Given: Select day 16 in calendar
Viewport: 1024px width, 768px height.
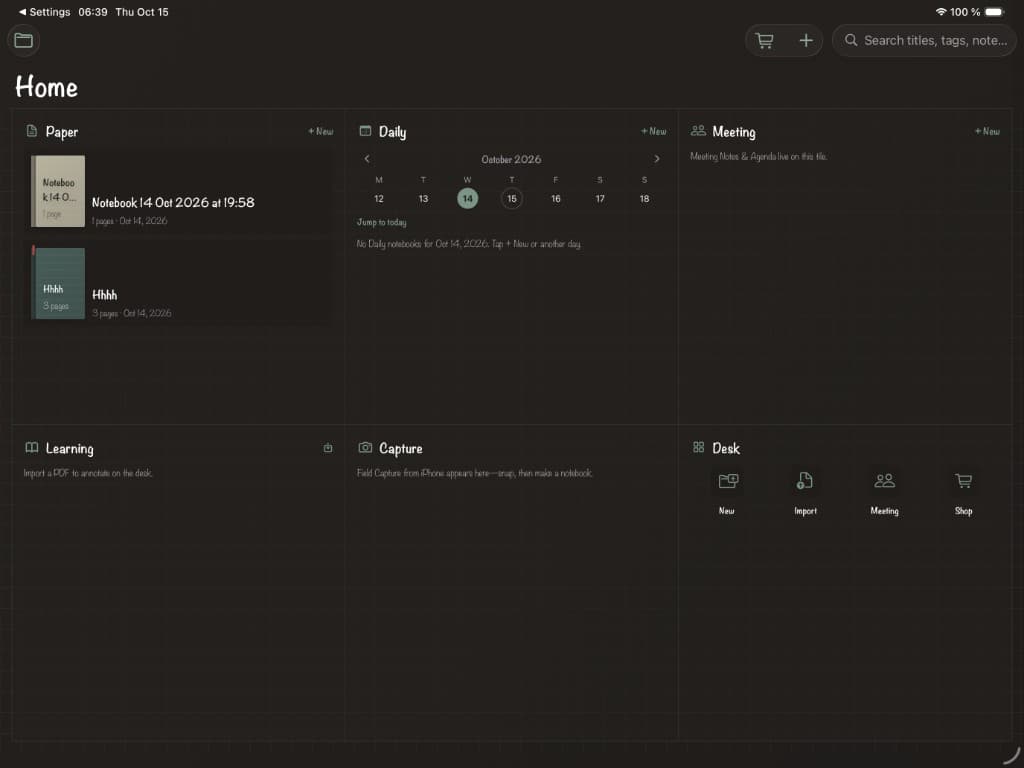Looking at the screenshot, I should tap(556, 199).
